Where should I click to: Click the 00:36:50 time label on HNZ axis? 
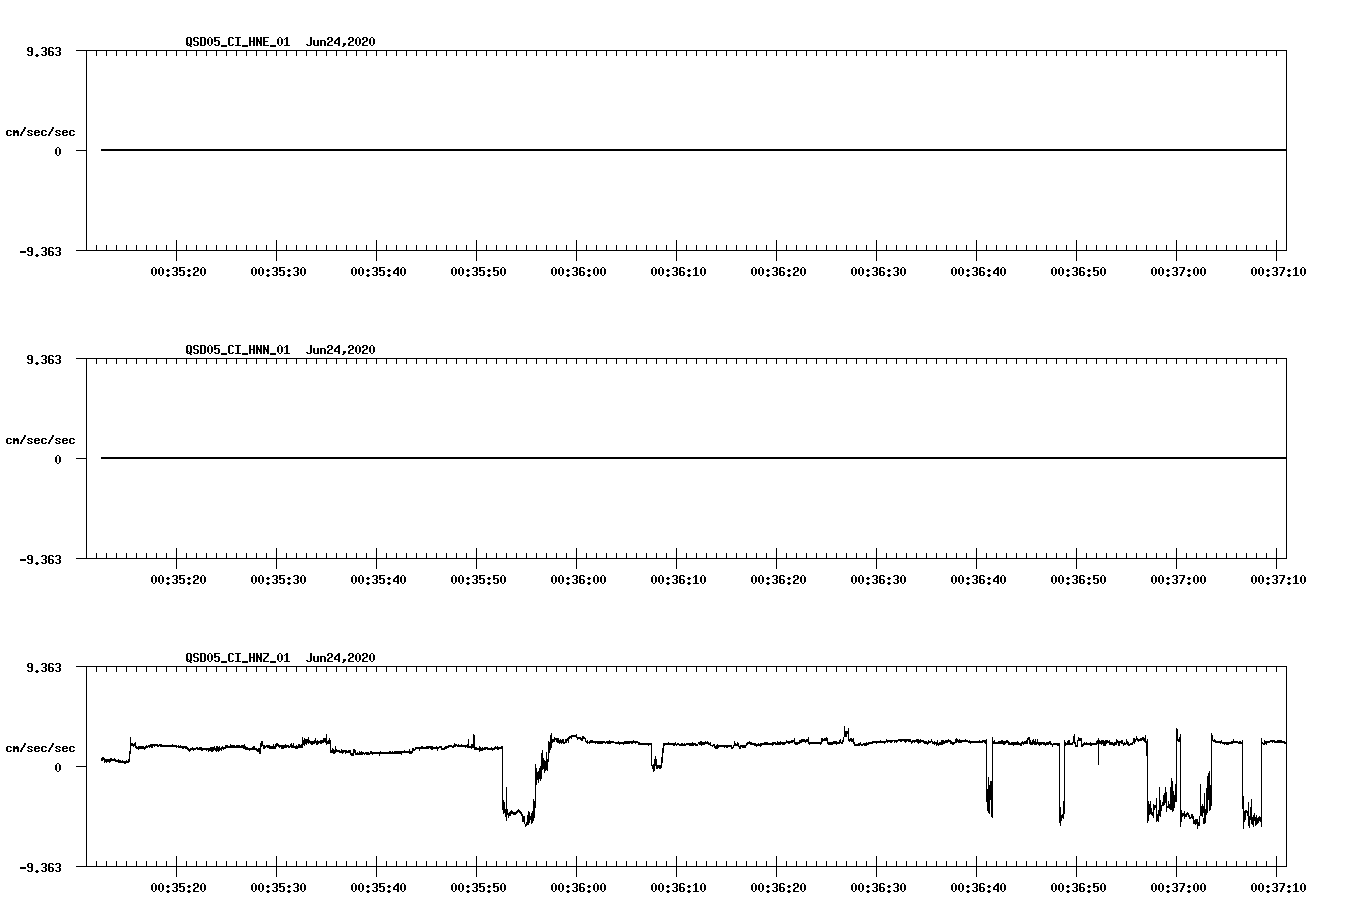pos(1078,887)
